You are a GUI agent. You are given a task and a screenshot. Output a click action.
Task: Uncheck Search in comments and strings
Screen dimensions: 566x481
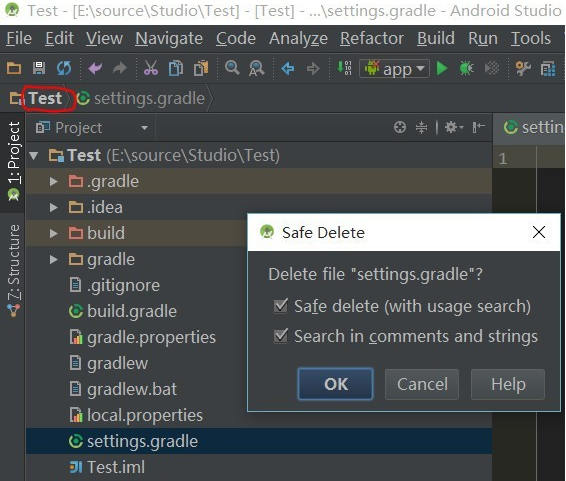point(280,336)
